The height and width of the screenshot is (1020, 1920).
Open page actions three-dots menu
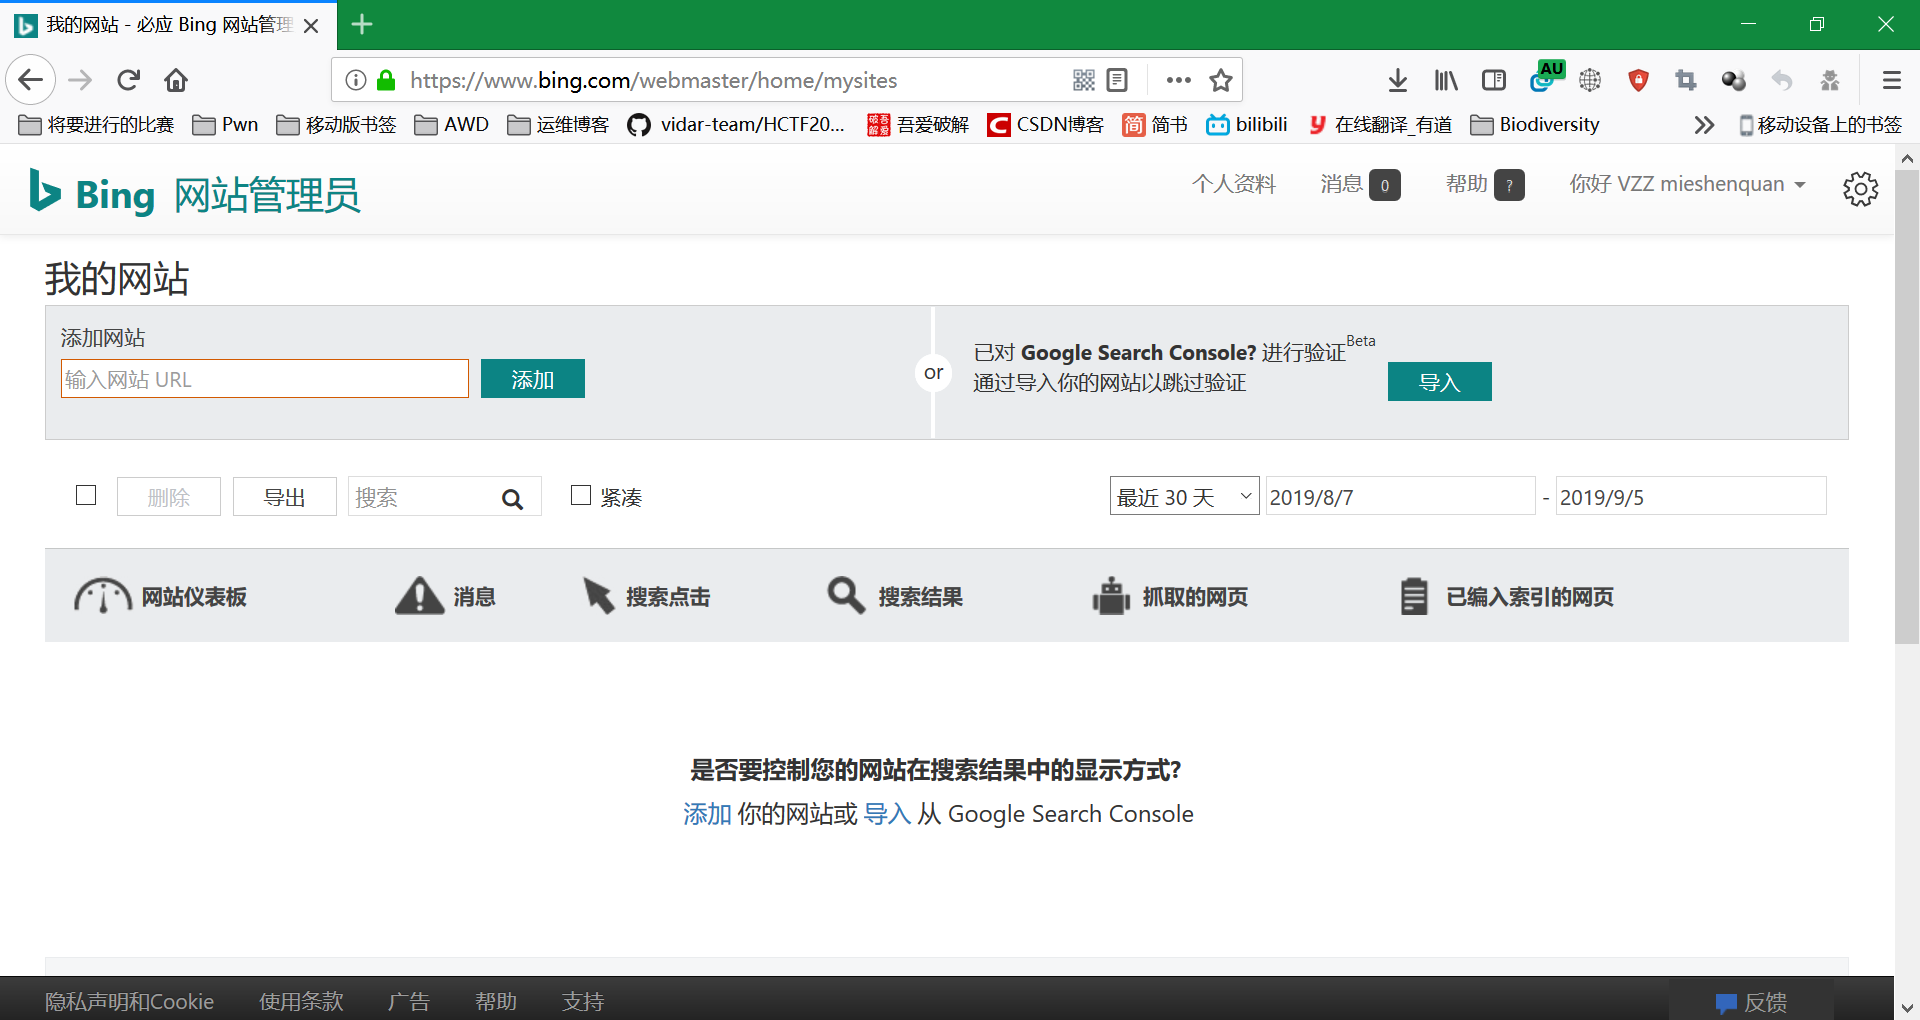(x=1179, y=80)
